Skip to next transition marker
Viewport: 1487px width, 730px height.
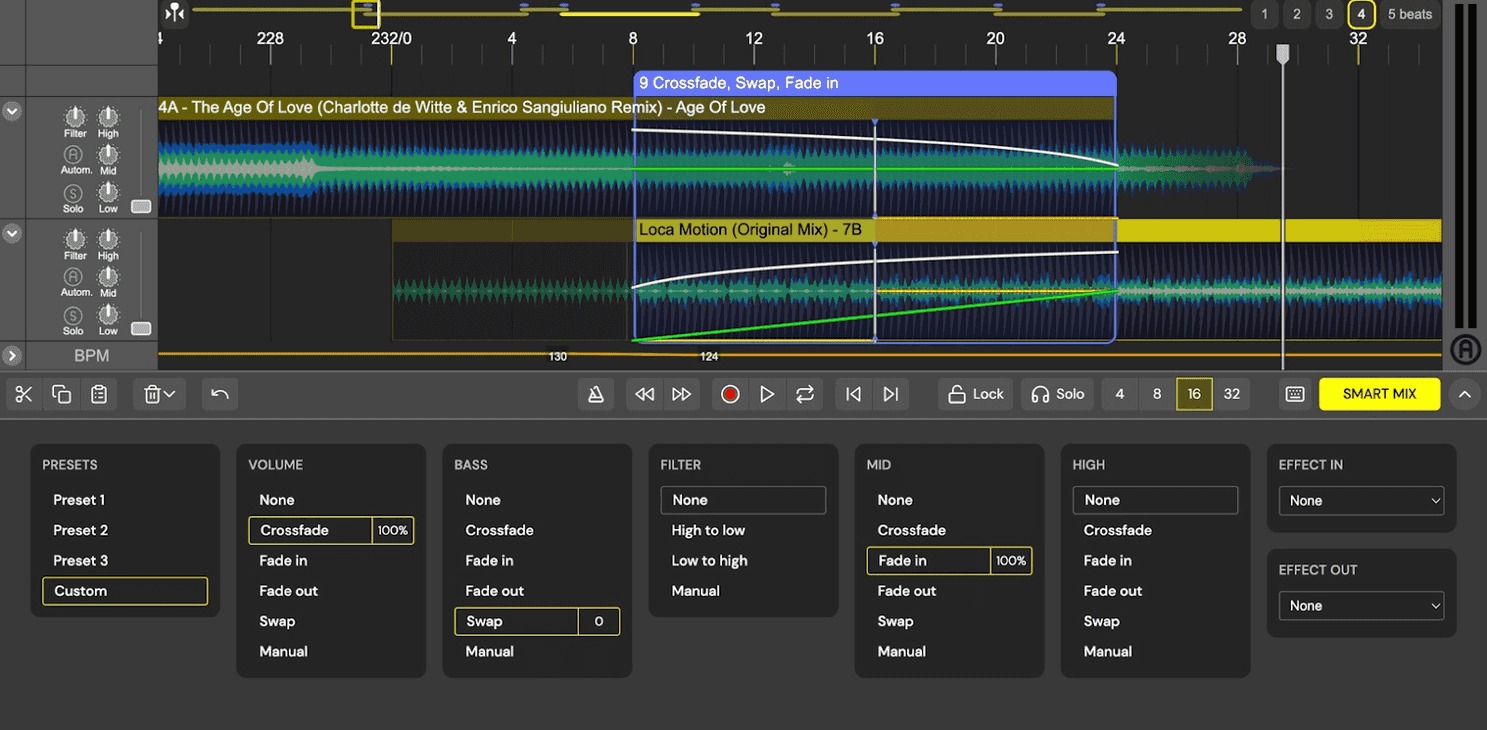891,394
